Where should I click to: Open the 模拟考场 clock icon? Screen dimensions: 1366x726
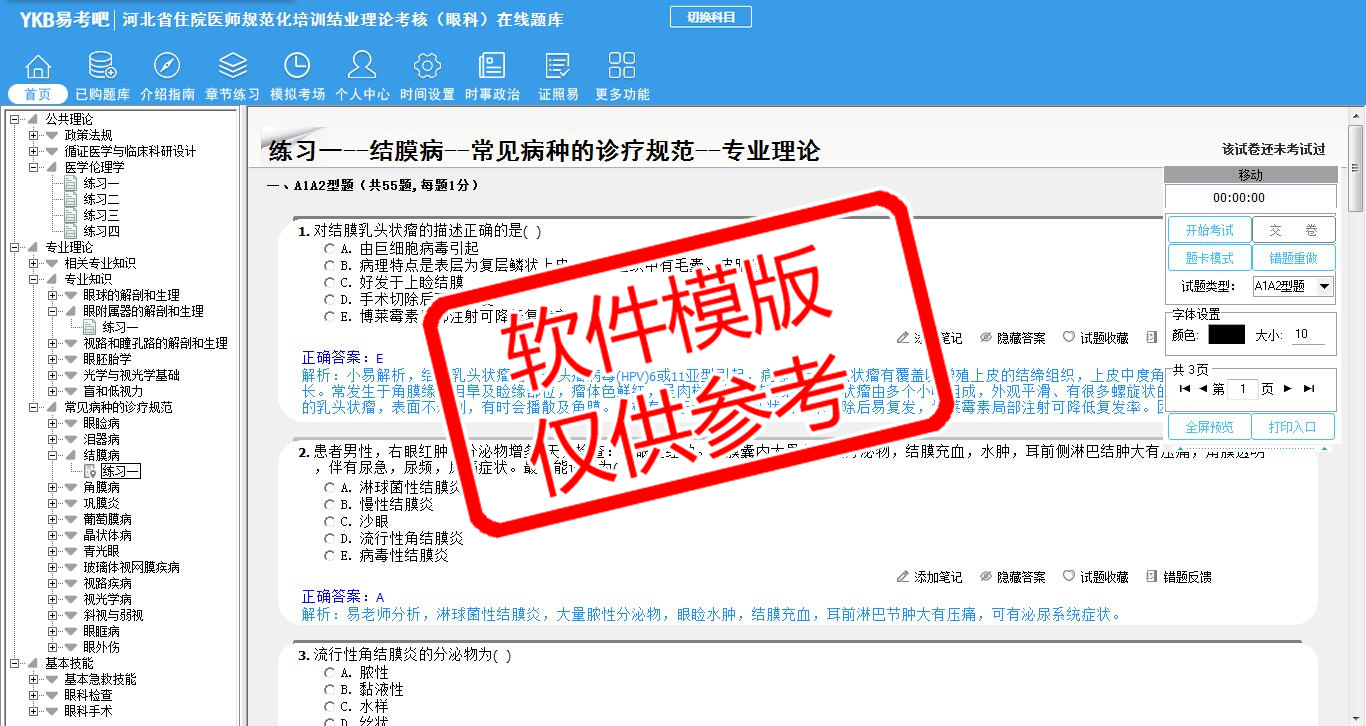pyautogui.click(x=297, y=67)
